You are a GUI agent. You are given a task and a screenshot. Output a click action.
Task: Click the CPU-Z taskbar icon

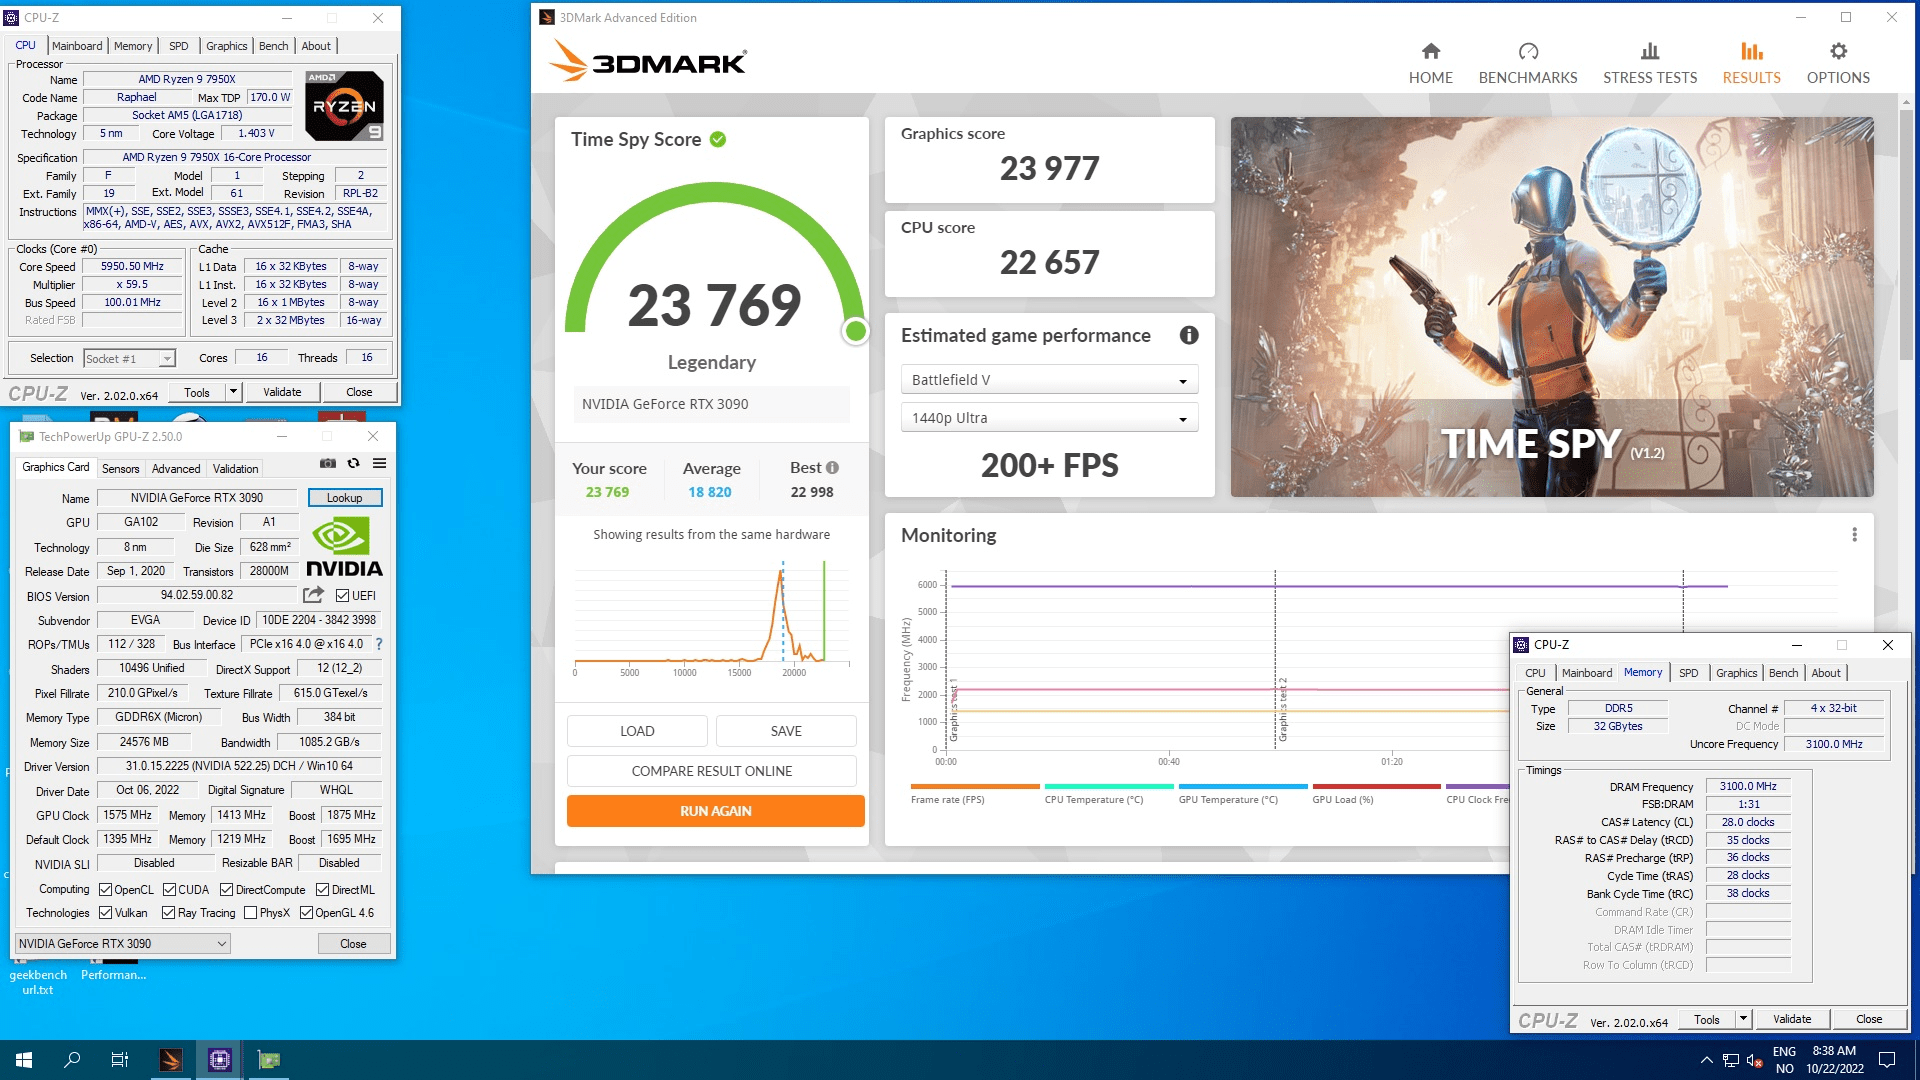click(220, 1060)
